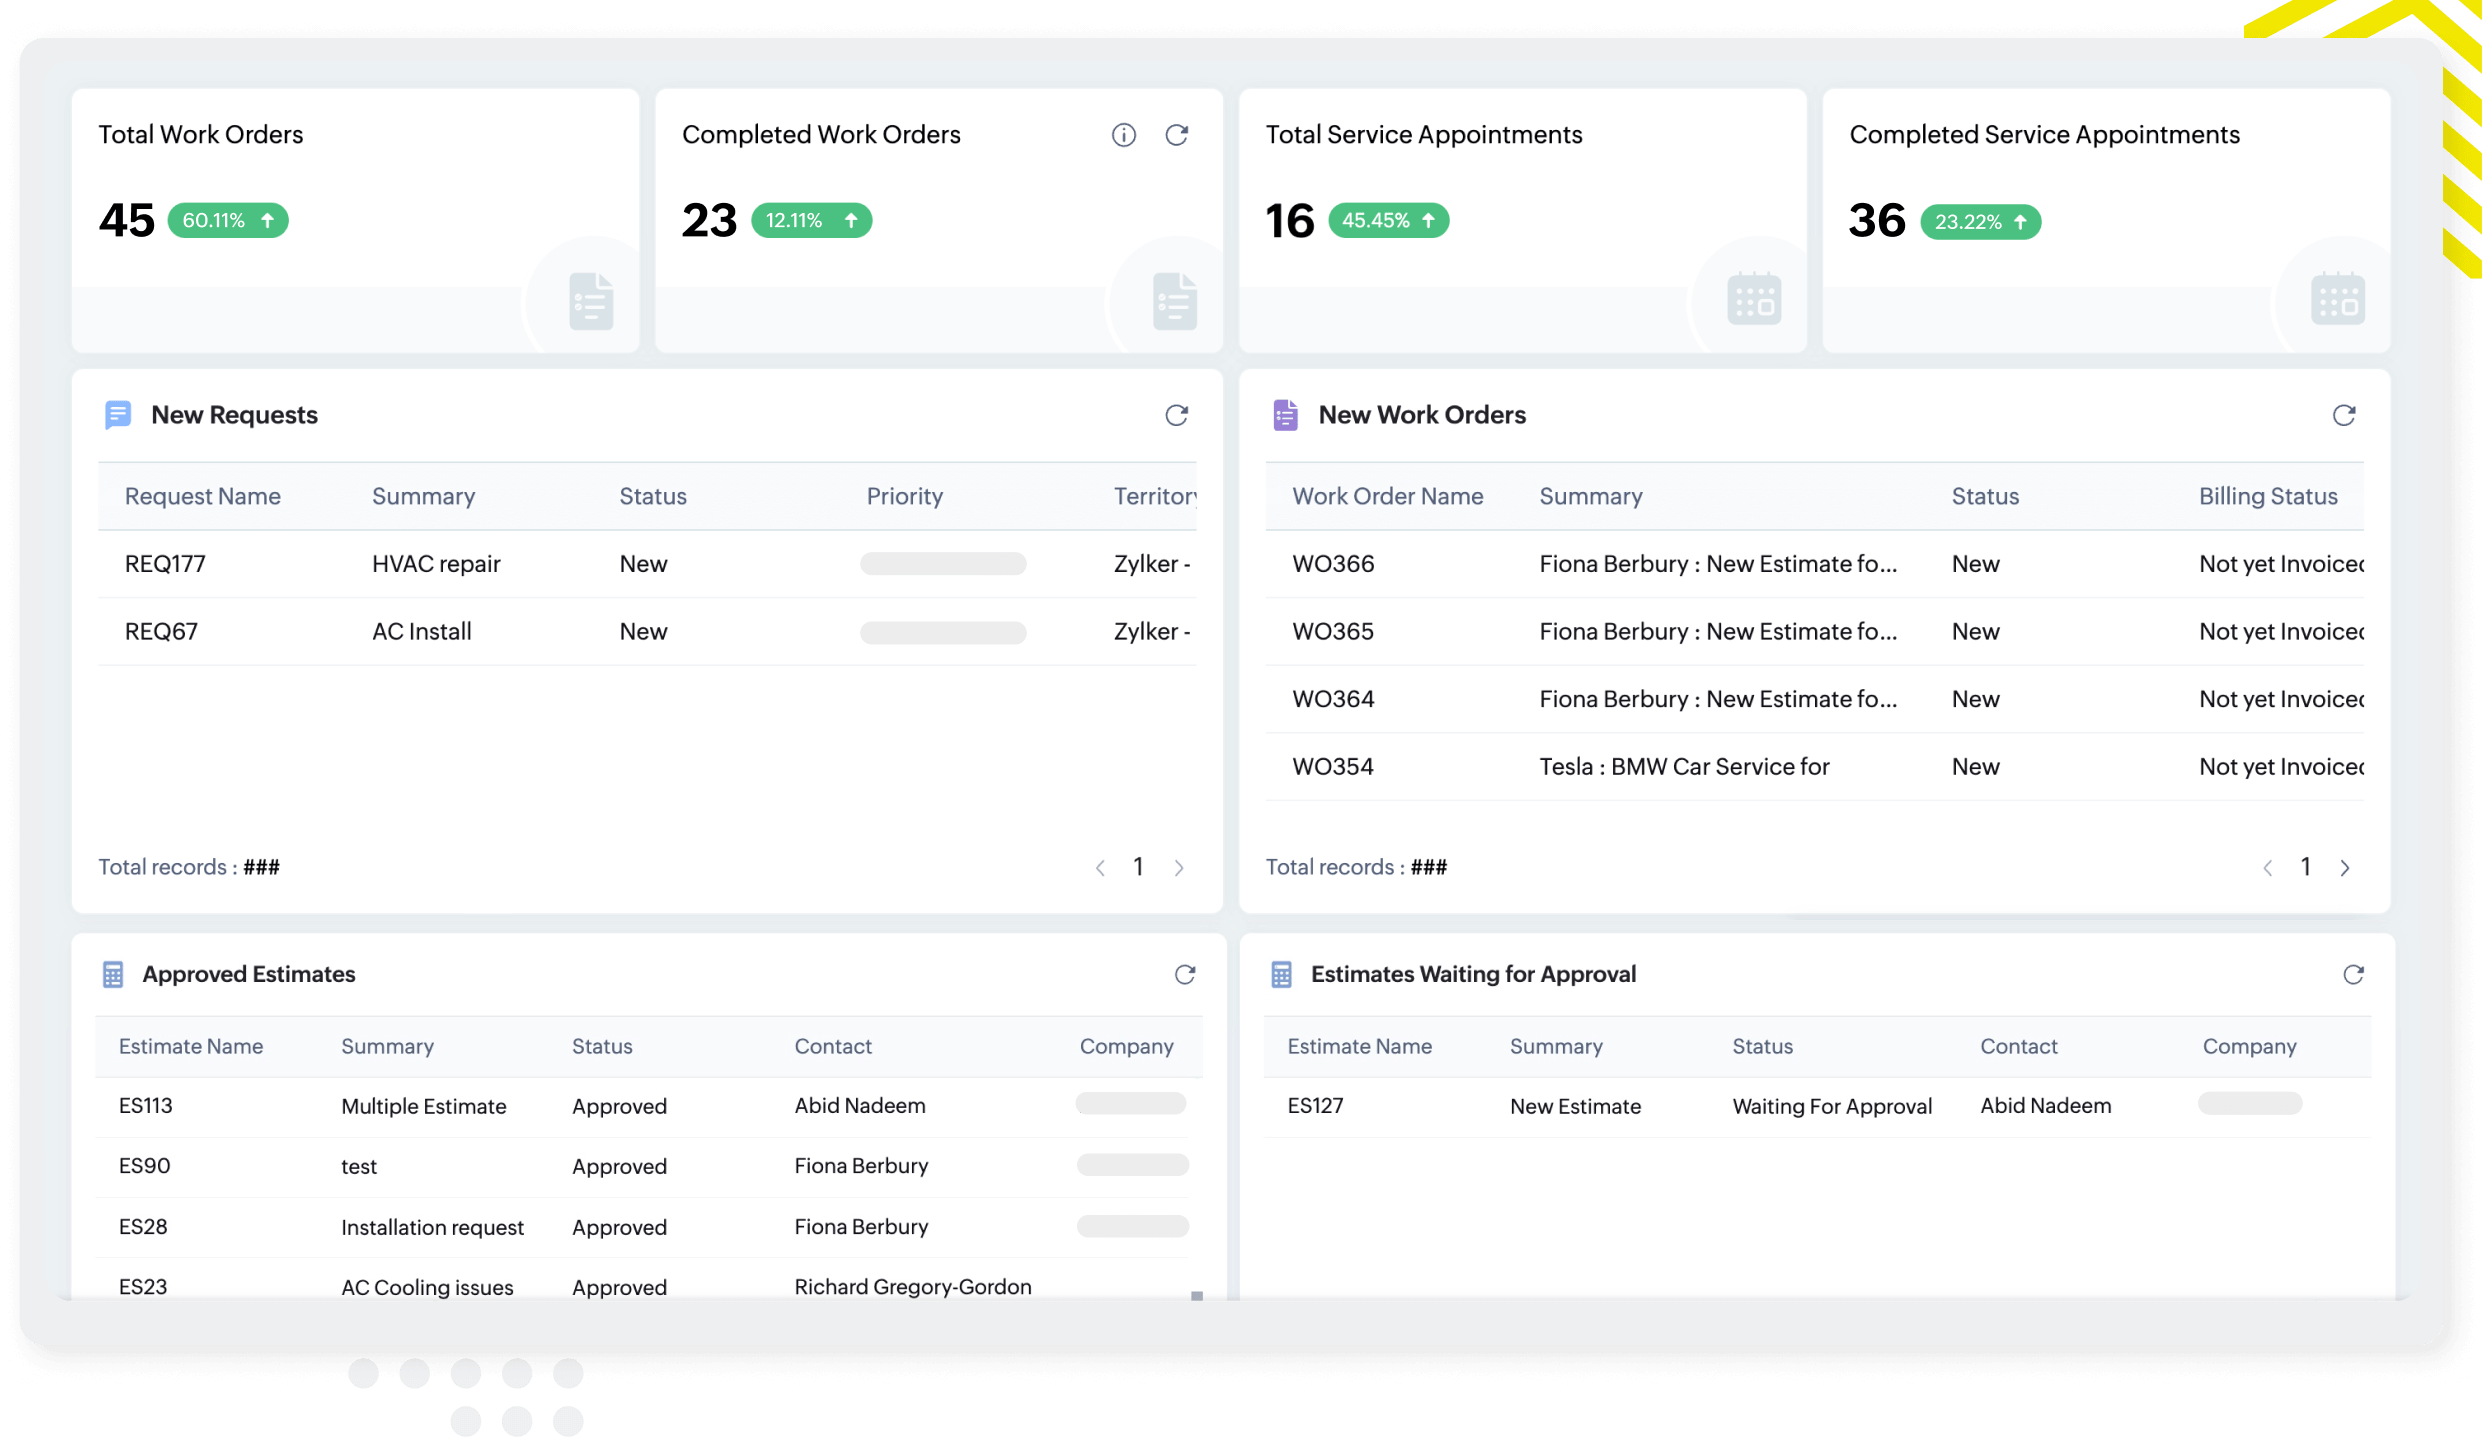
Task: Click the Approved Estimates table scrollbar handle
Action: click(1196, 1296)
